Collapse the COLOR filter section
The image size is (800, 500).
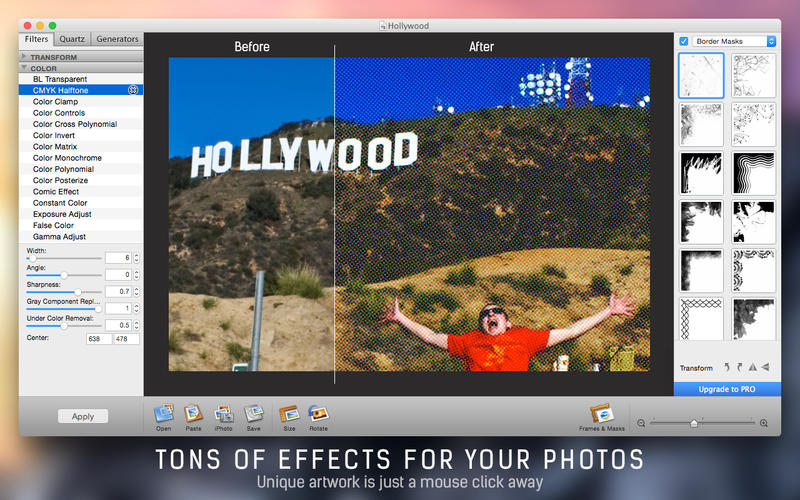tap(23, 68)
